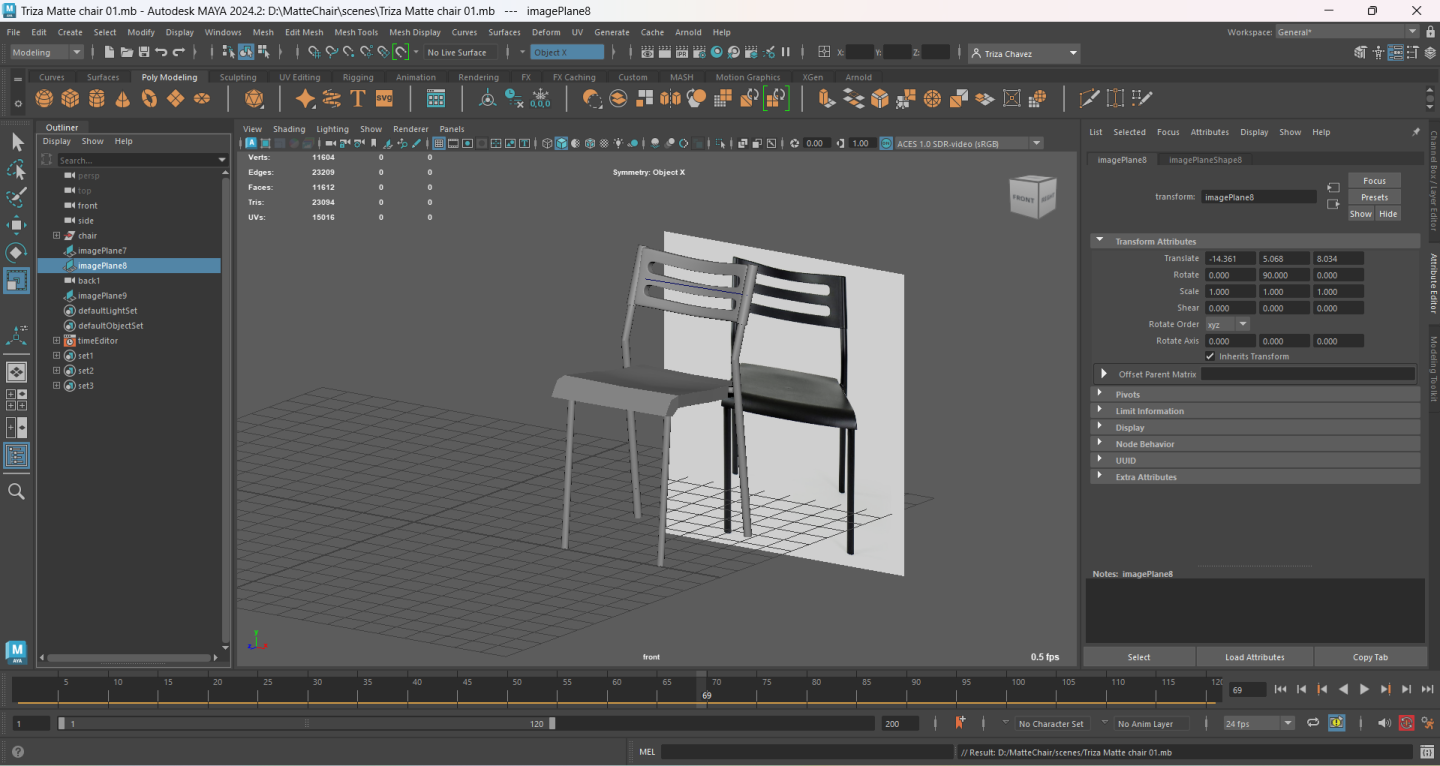Create a Polygon Cylinder from shelf
Viewport: 1440px width, 766px height.
pyautogui.click(x=96, y=98)
